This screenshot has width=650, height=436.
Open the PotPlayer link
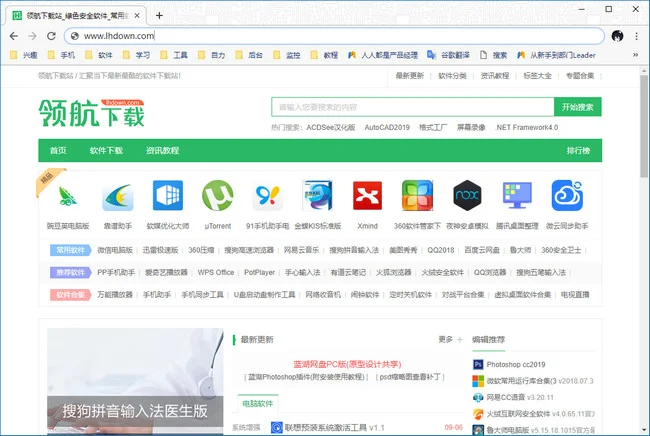(260, 273)
